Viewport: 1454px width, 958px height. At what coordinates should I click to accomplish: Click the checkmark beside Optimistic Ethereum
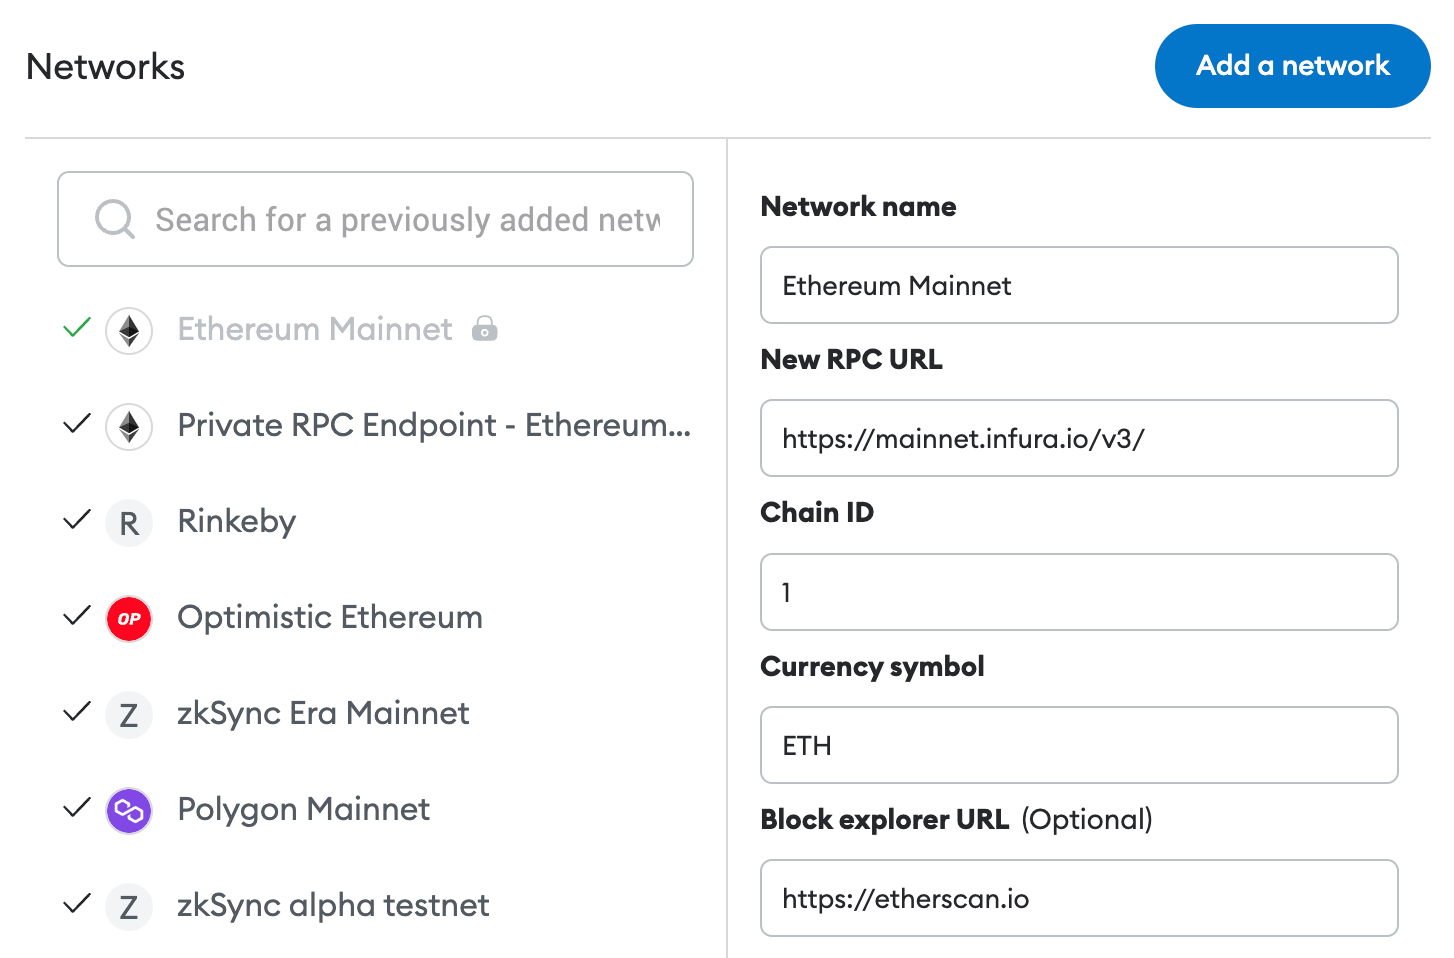point(77,615)
